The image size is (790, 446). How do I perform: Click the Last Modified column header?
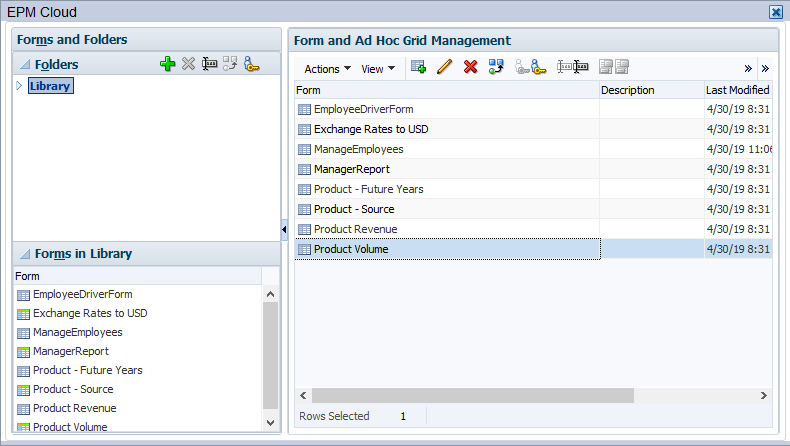(x=738, y=90)
